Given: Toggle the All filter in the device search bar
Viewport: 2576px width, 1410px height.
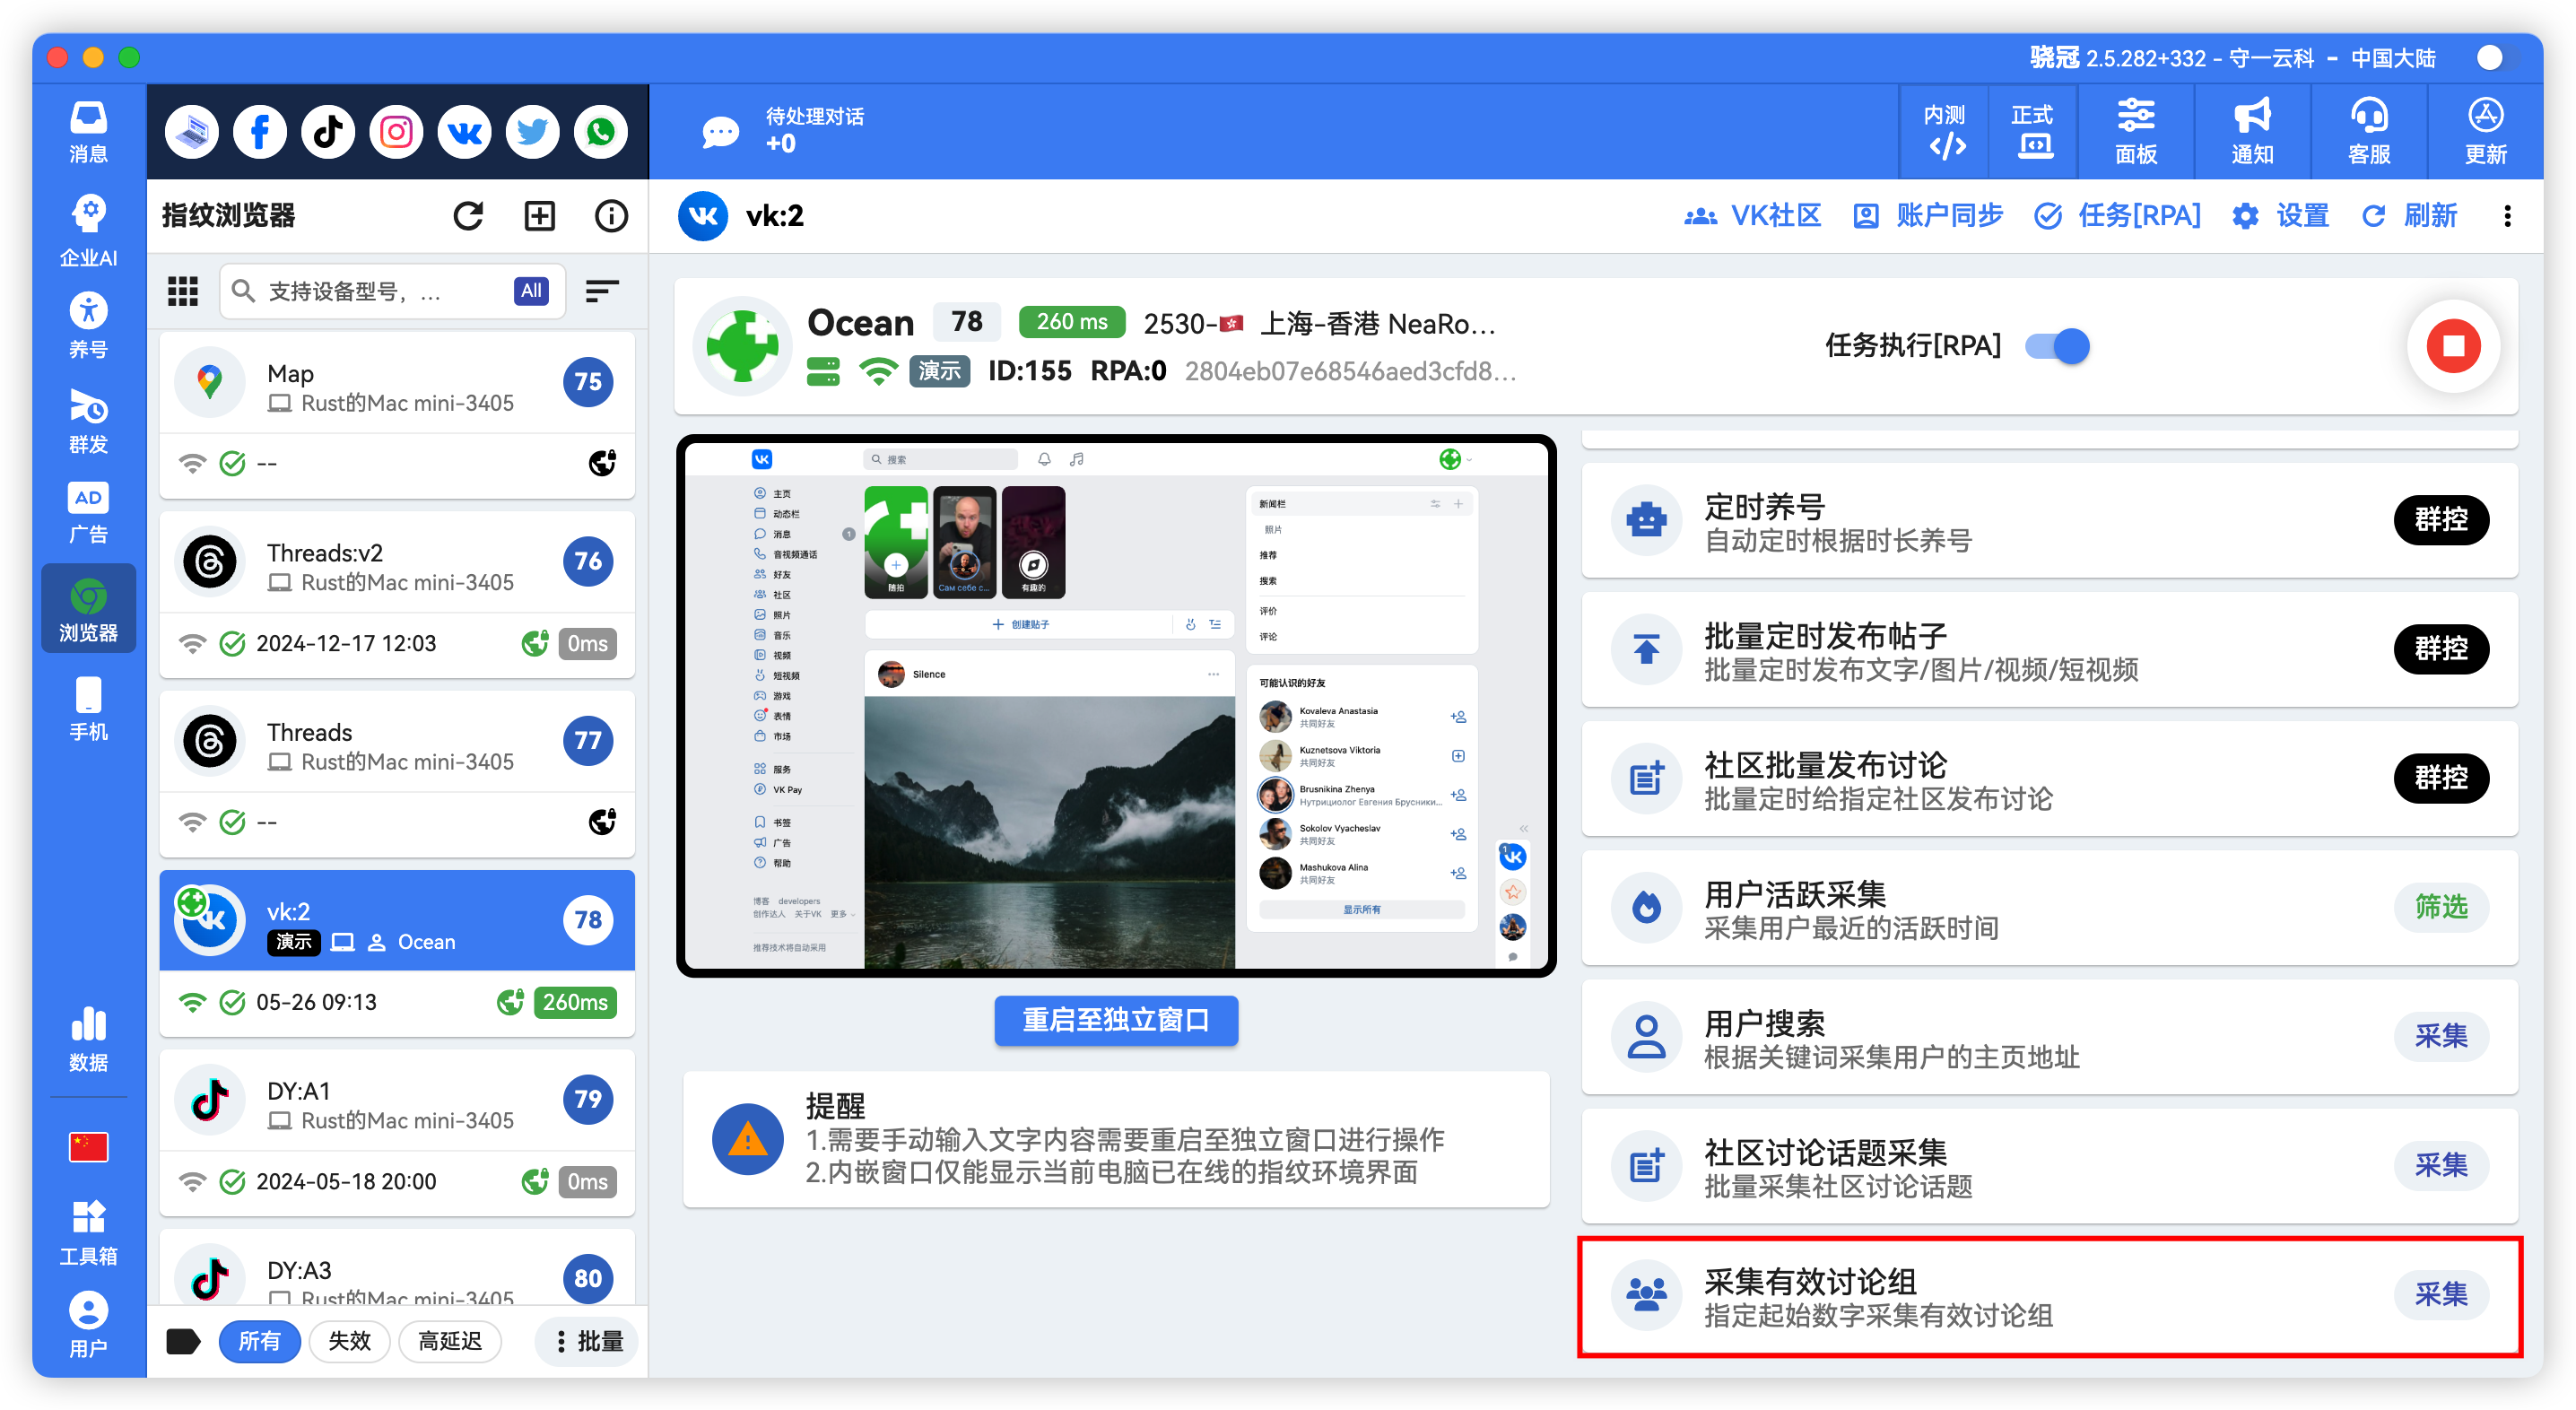Looking at the screenshot, I should tap(530, 291).
